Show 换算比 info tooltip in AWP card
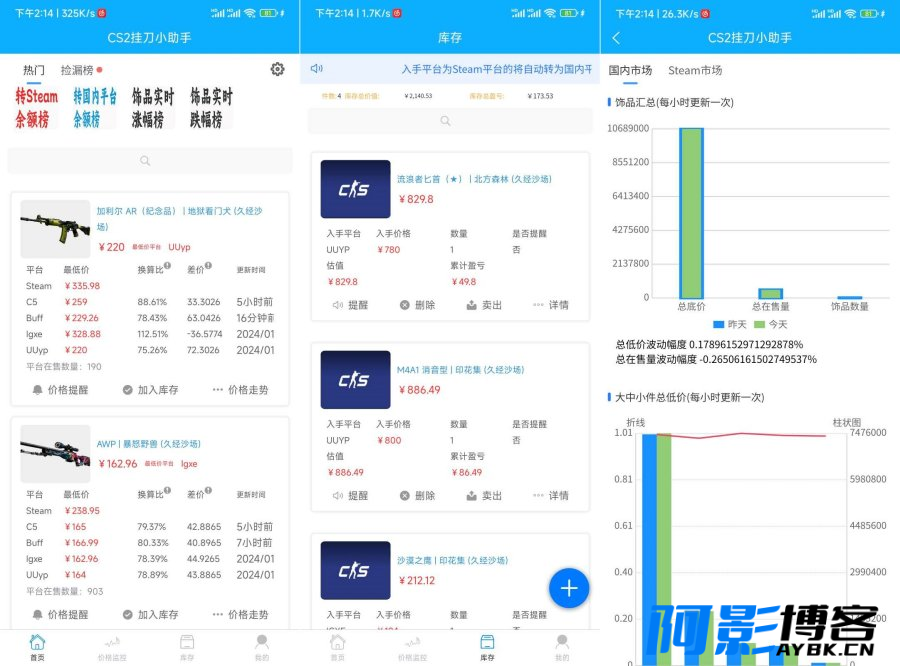900x666 pixels. (x=167, y=490)
